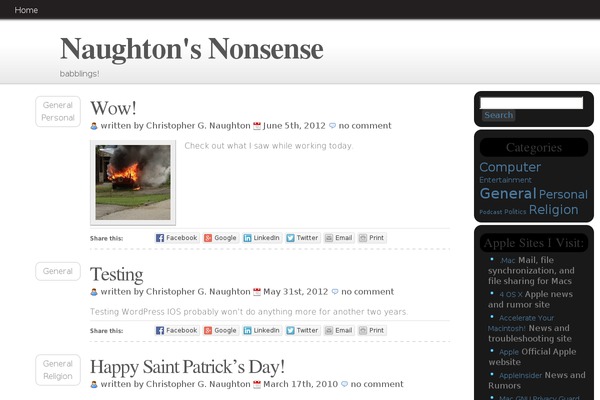Click the 'babblings!' tagline text

tap(79, 74)
